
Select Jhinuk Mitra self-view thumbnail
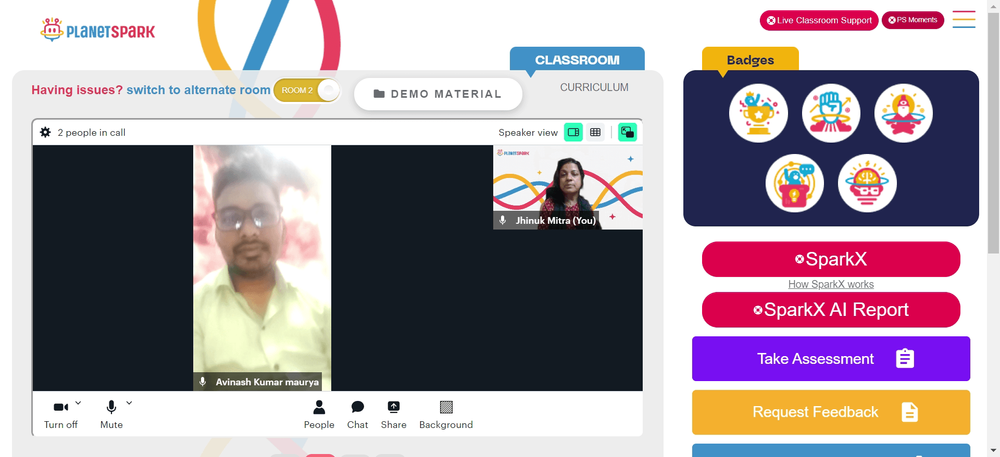(x=568, y=187)
